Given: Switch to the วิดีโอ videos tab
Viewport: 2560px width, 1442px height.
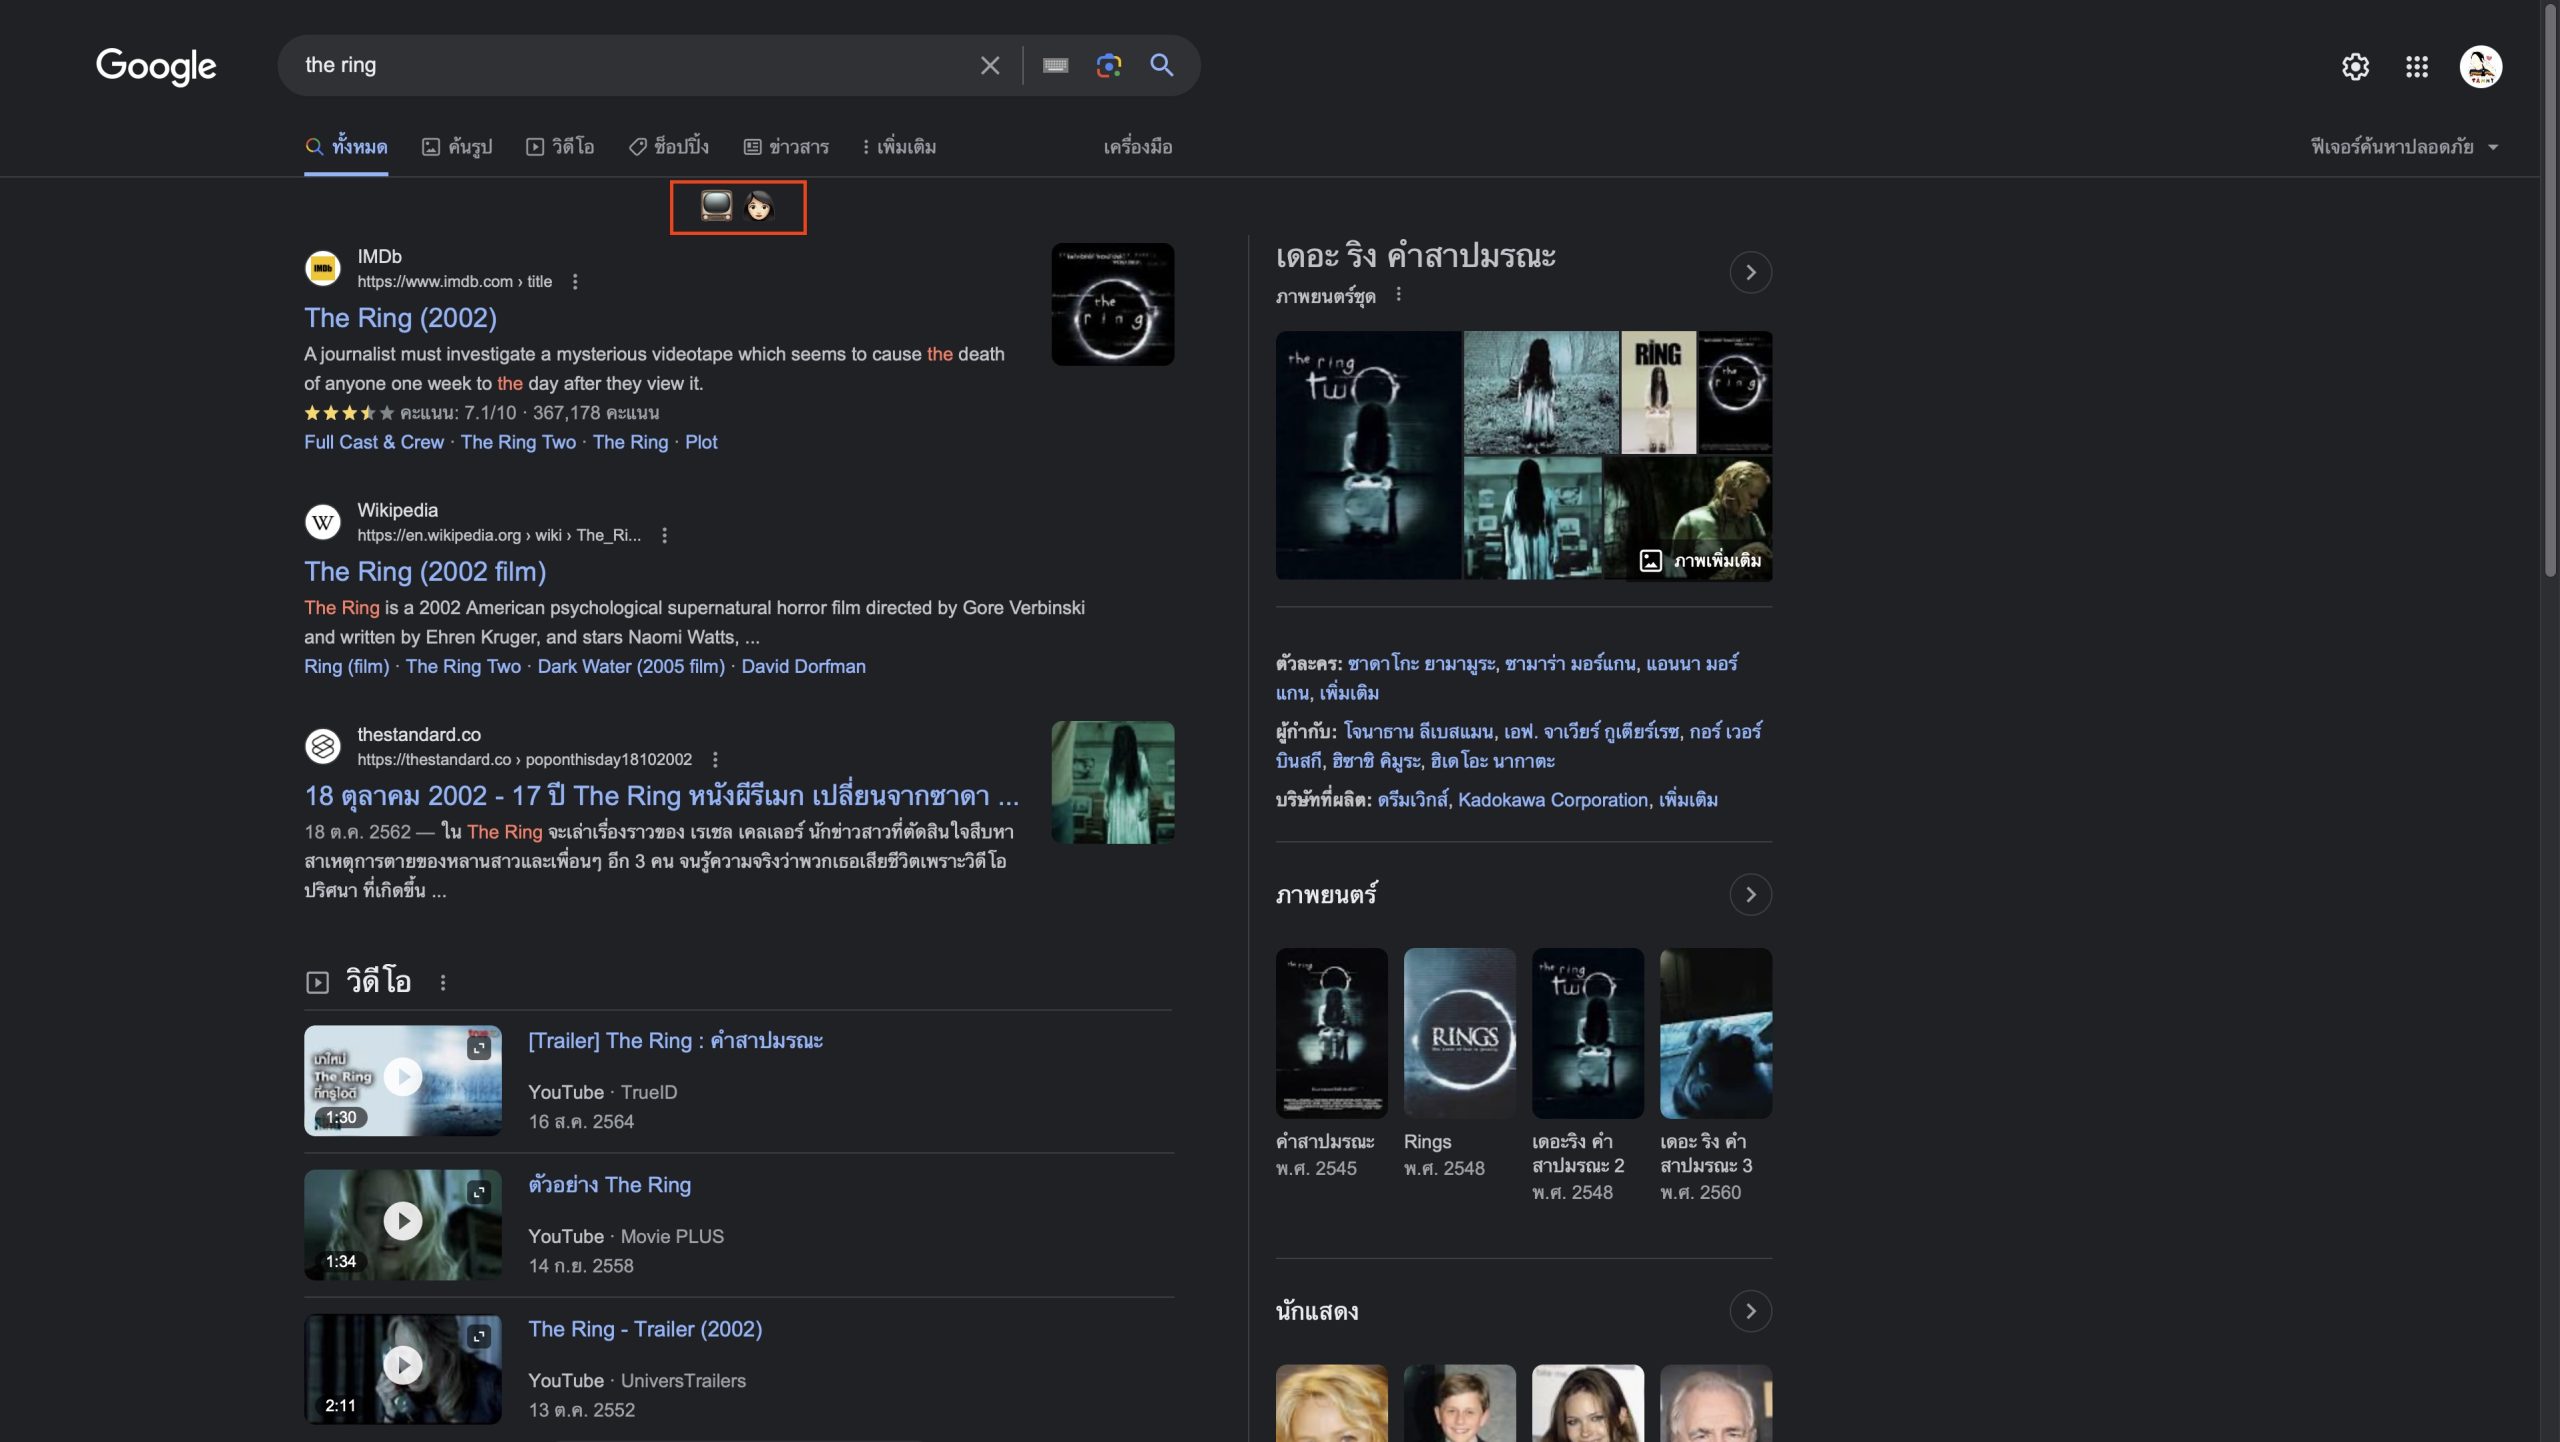Looking at the screenshot, I should click(x=560, y=147).
